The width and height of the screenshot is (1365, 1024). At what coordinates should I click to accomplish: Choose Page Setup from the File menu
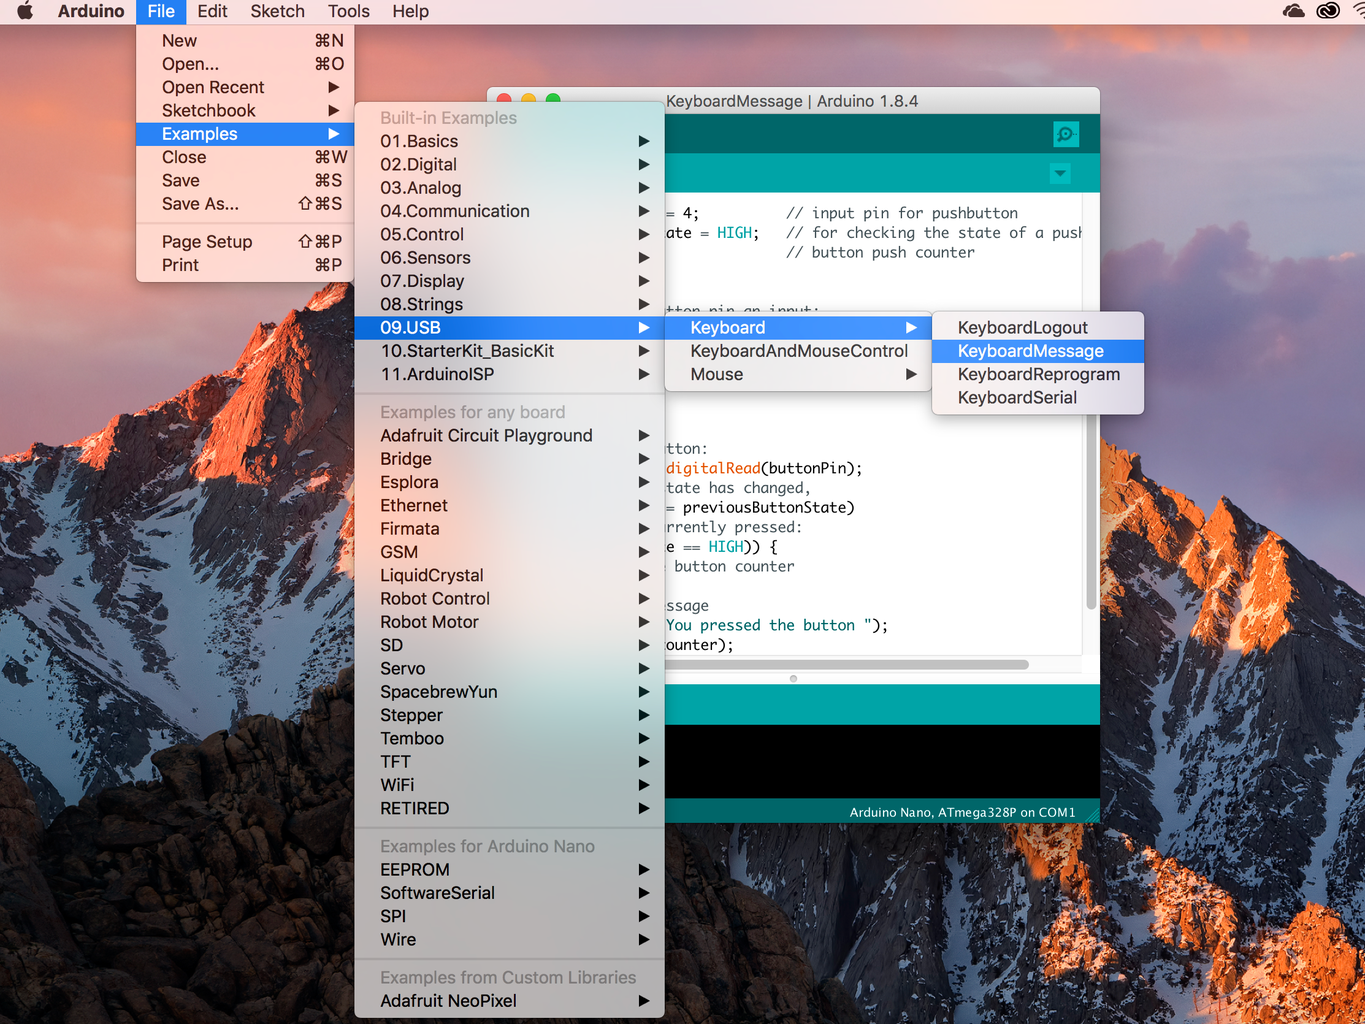[245, 242]
